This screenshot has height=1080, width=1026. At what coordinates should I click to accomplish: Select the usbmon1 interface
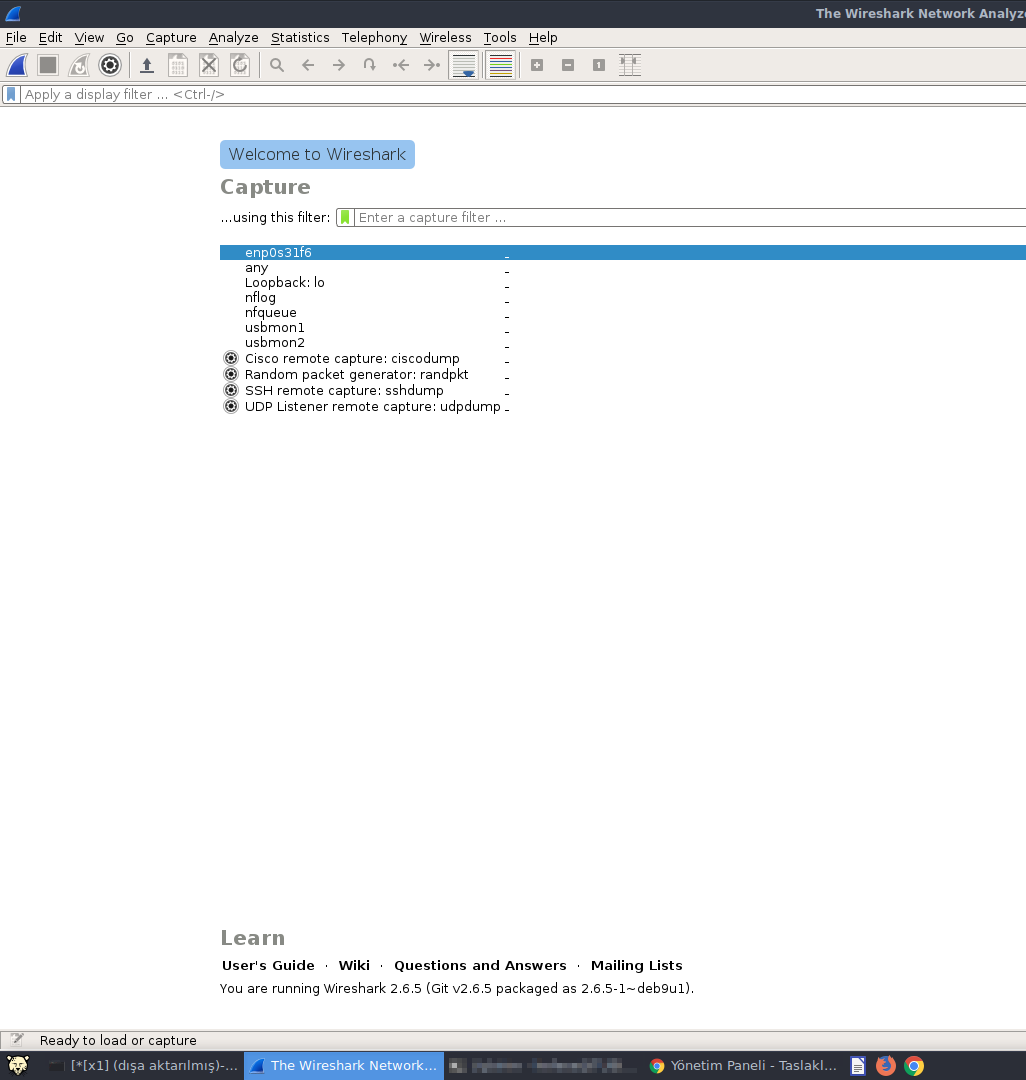pyautogui.click(x=623, y=328)
